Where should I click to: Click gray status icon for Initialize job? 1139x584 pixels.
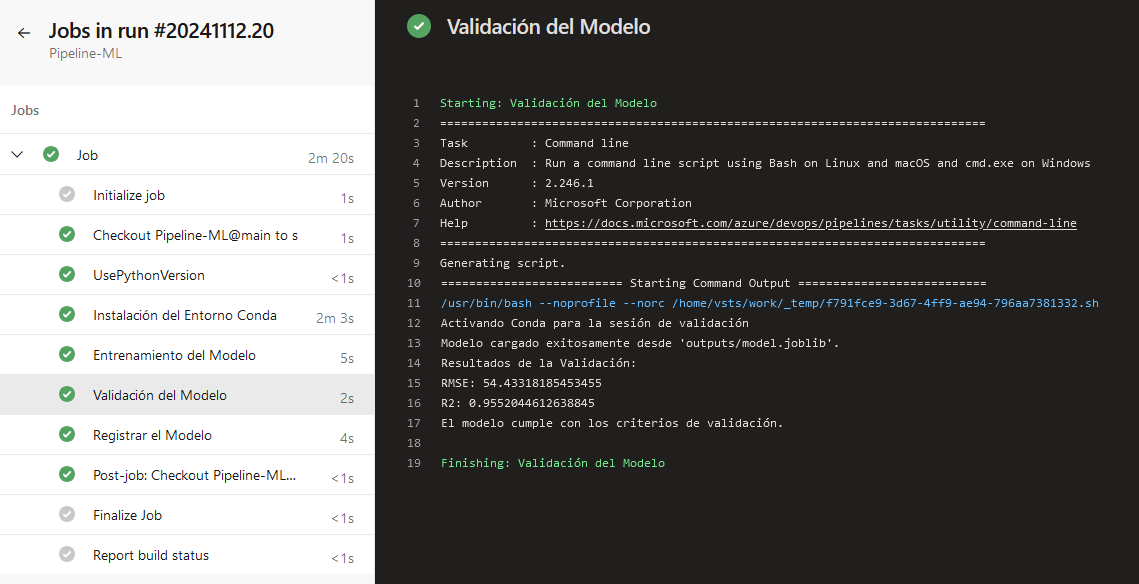point(67,195)
